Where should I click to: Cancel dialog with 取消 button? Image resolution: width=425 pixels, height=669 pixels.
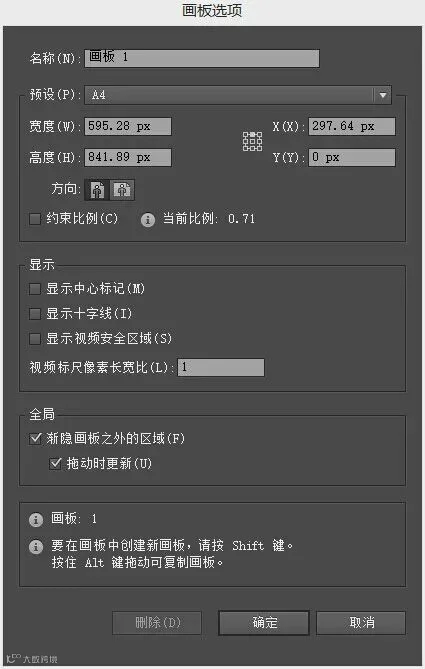361,623
